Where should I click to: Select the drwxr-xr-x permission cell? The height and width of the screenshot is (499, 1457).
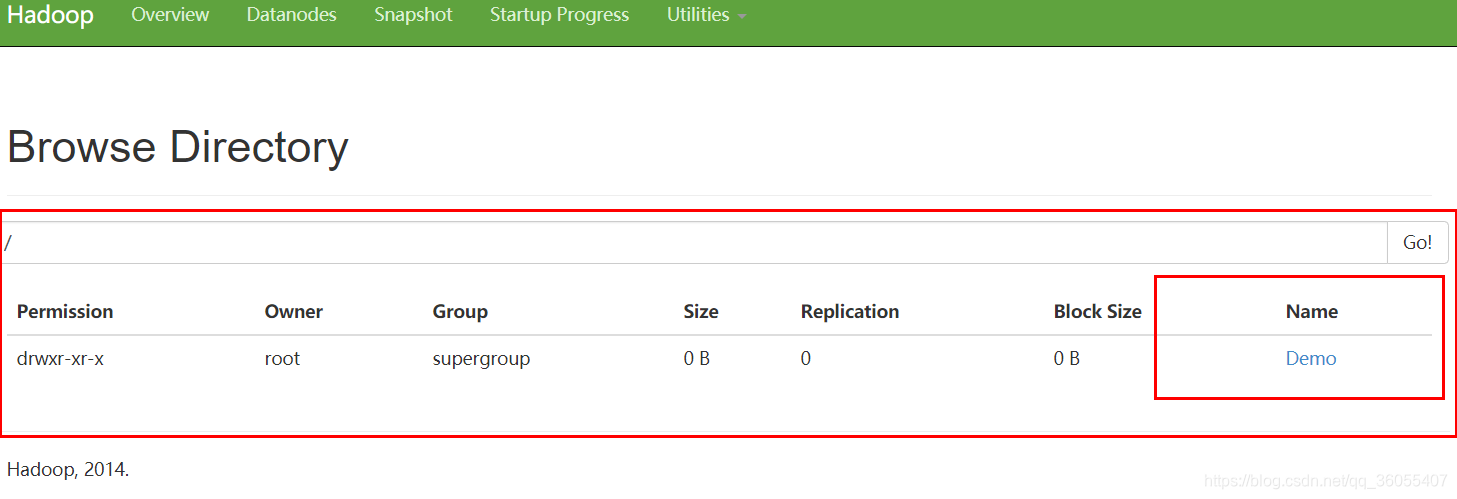(x=60, y=359)
